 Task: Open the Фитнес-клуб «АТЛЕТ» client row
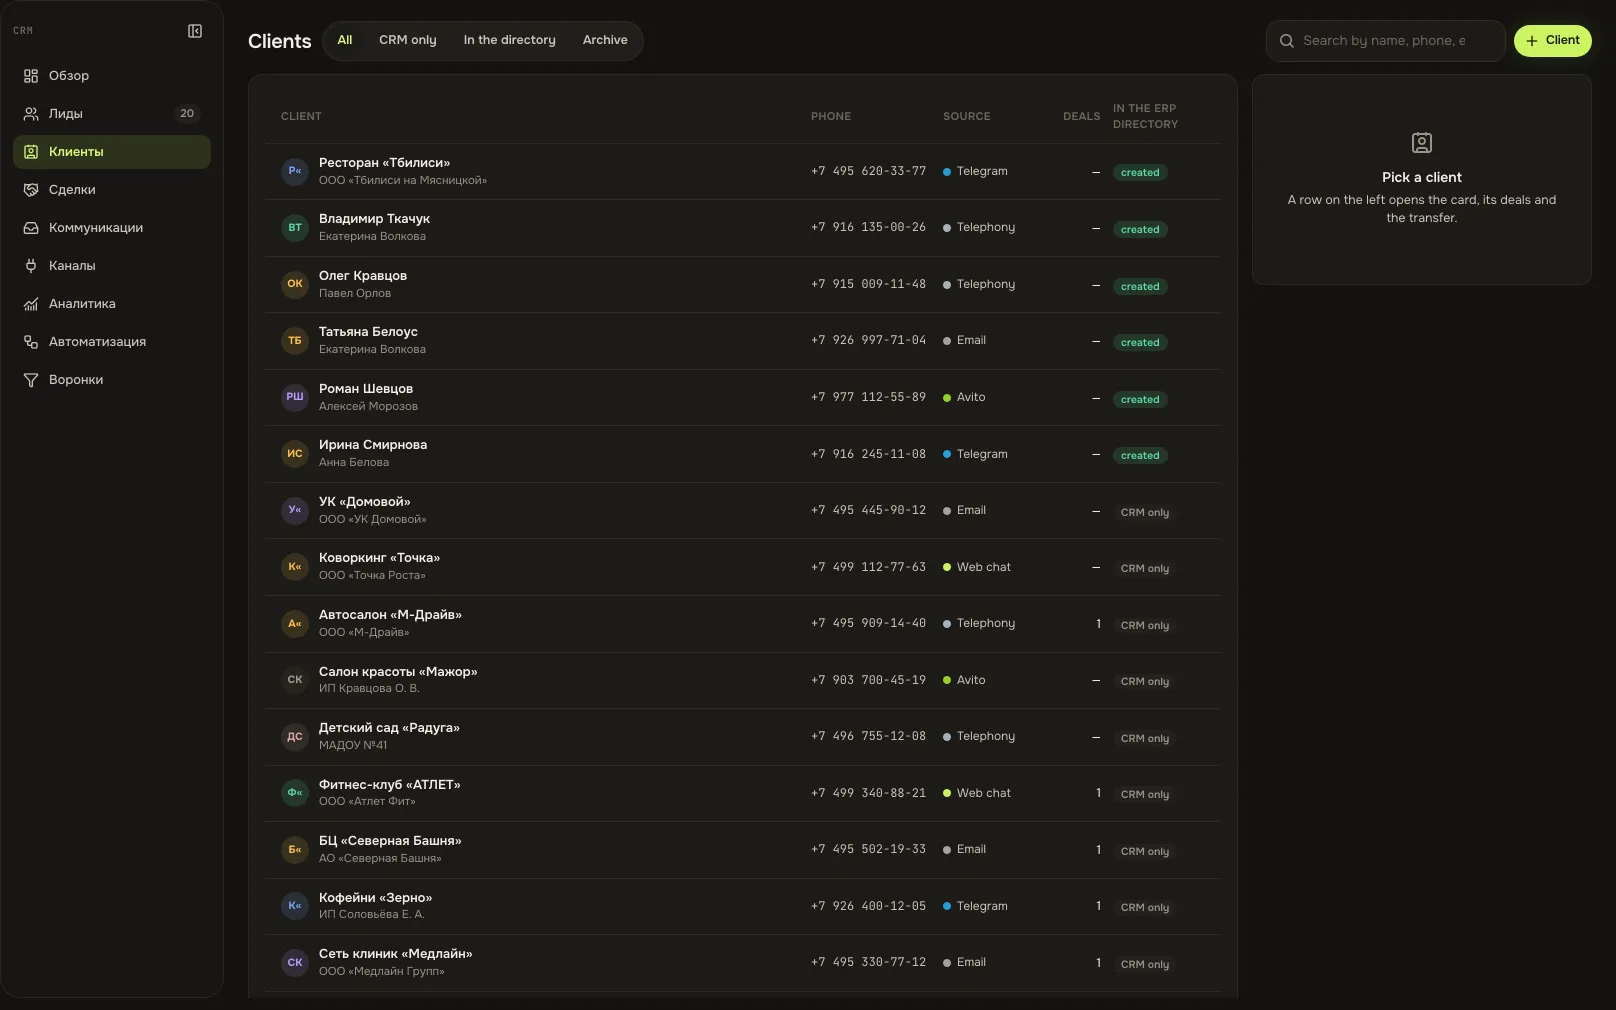(x=743, y=794)
